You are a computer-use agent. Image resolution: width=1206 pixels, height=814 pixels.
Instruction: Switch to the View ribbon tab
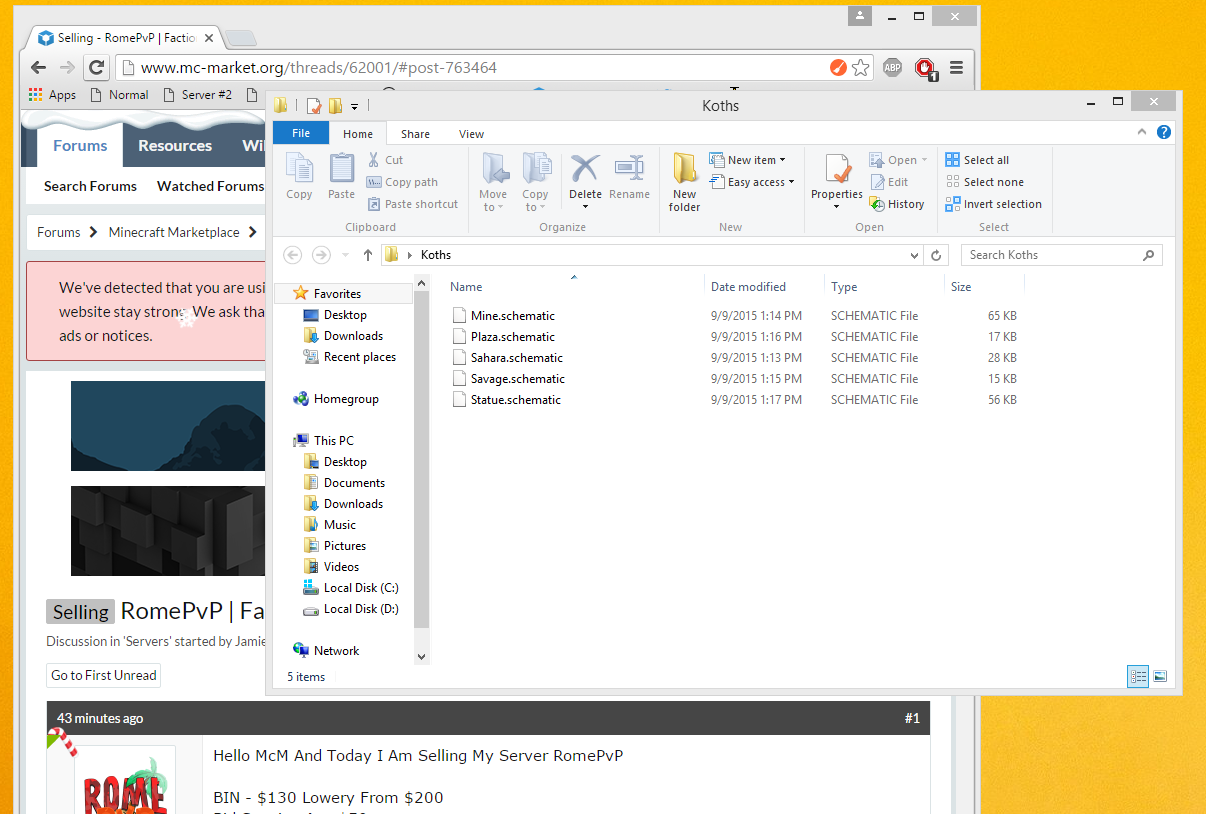coord(471,134)
